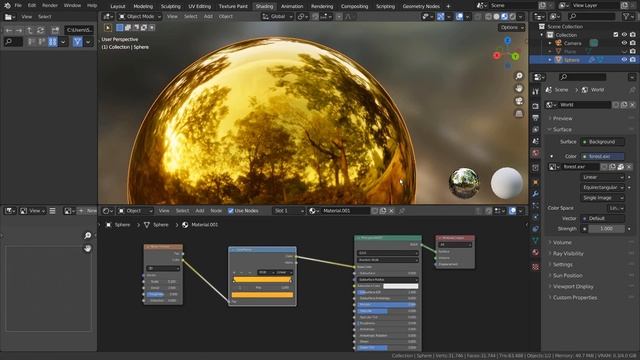Toggle camera view gizmo icon
The image size is (640, 360).
519,101
